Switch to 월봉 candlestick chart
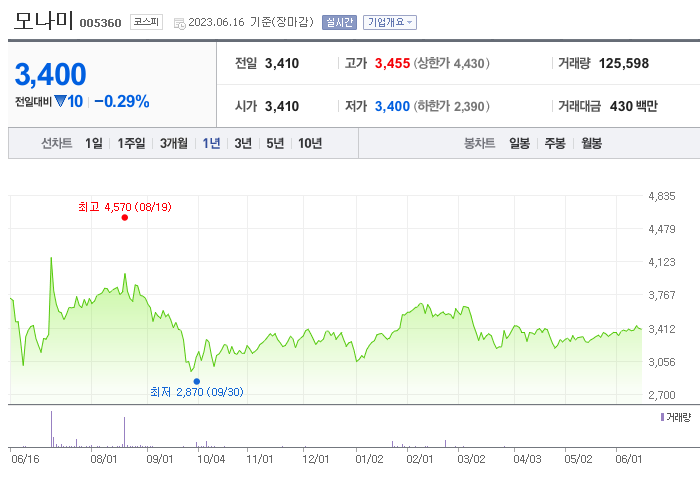Image resolution: width=700 pixels, height=482 pixels. point(592,143)
